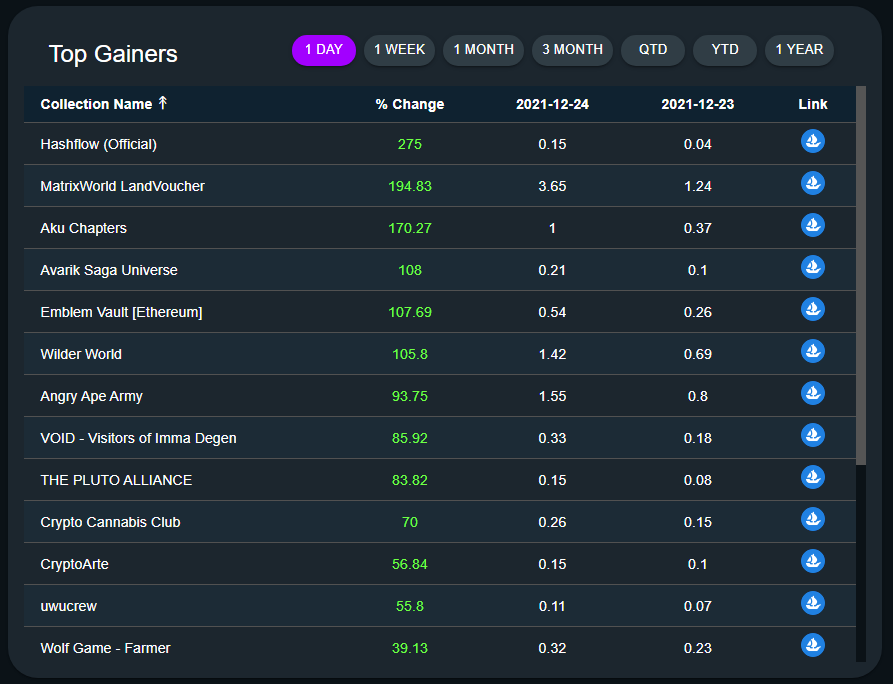Select the Wilder World collection name
The height and width of the screenshot is (684, 893).
point(81,354)
